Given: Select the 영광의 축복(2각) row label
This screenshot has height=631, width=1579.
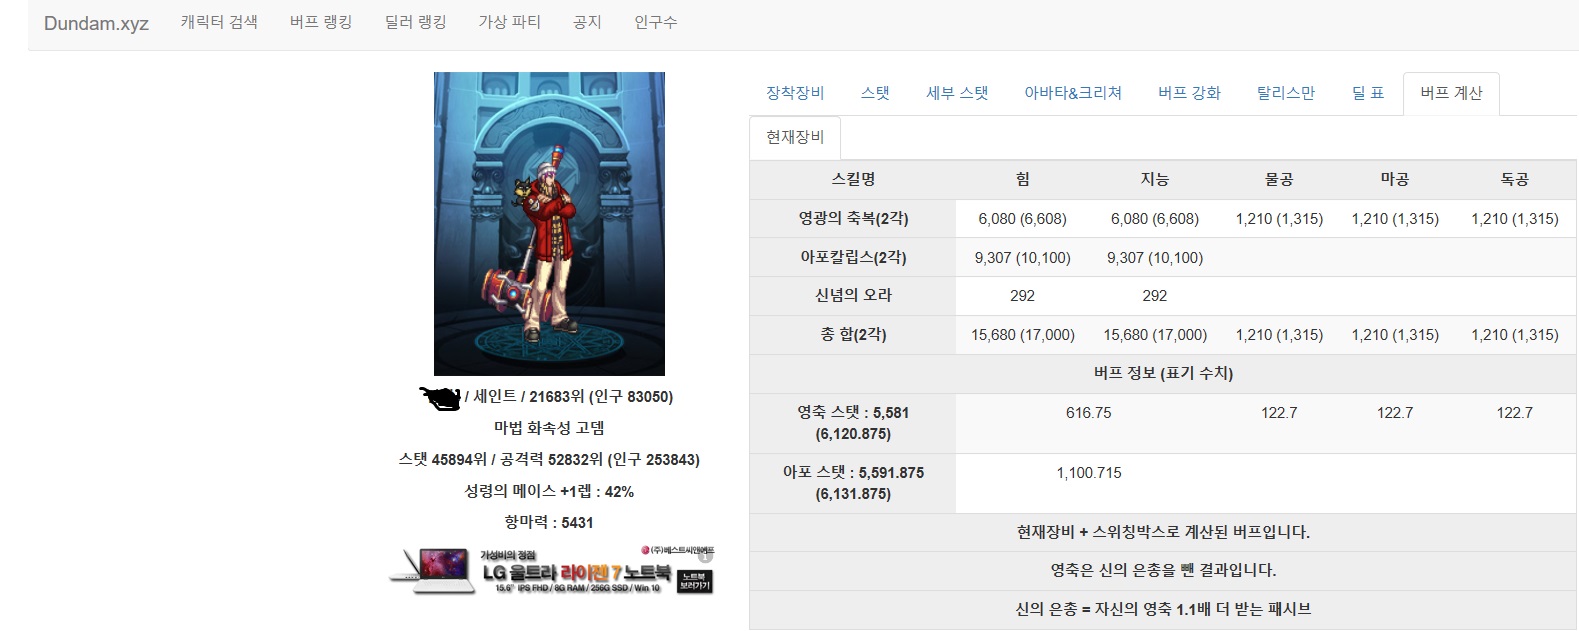Looking at the screenshot, I should 853,218.
